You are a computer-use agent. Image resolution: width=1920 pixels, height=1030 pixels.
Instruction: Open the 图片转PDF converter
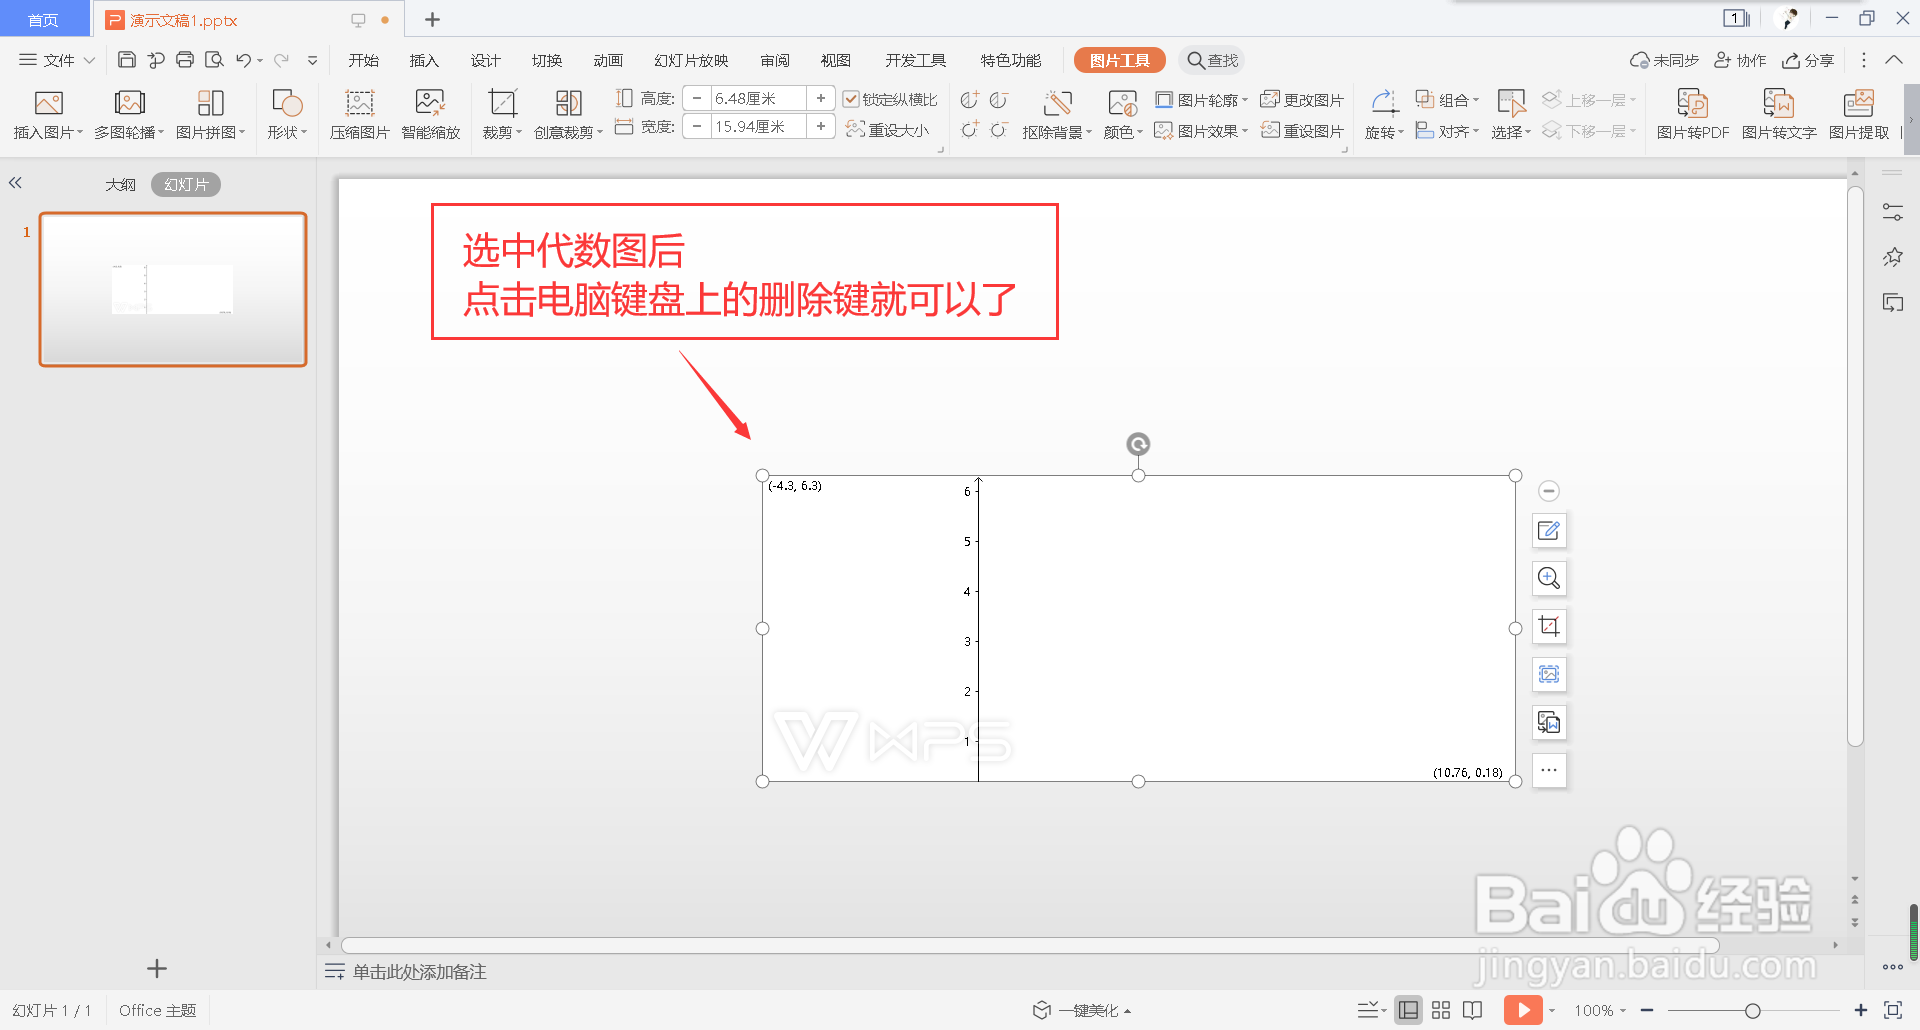(x=1693, y=112)
